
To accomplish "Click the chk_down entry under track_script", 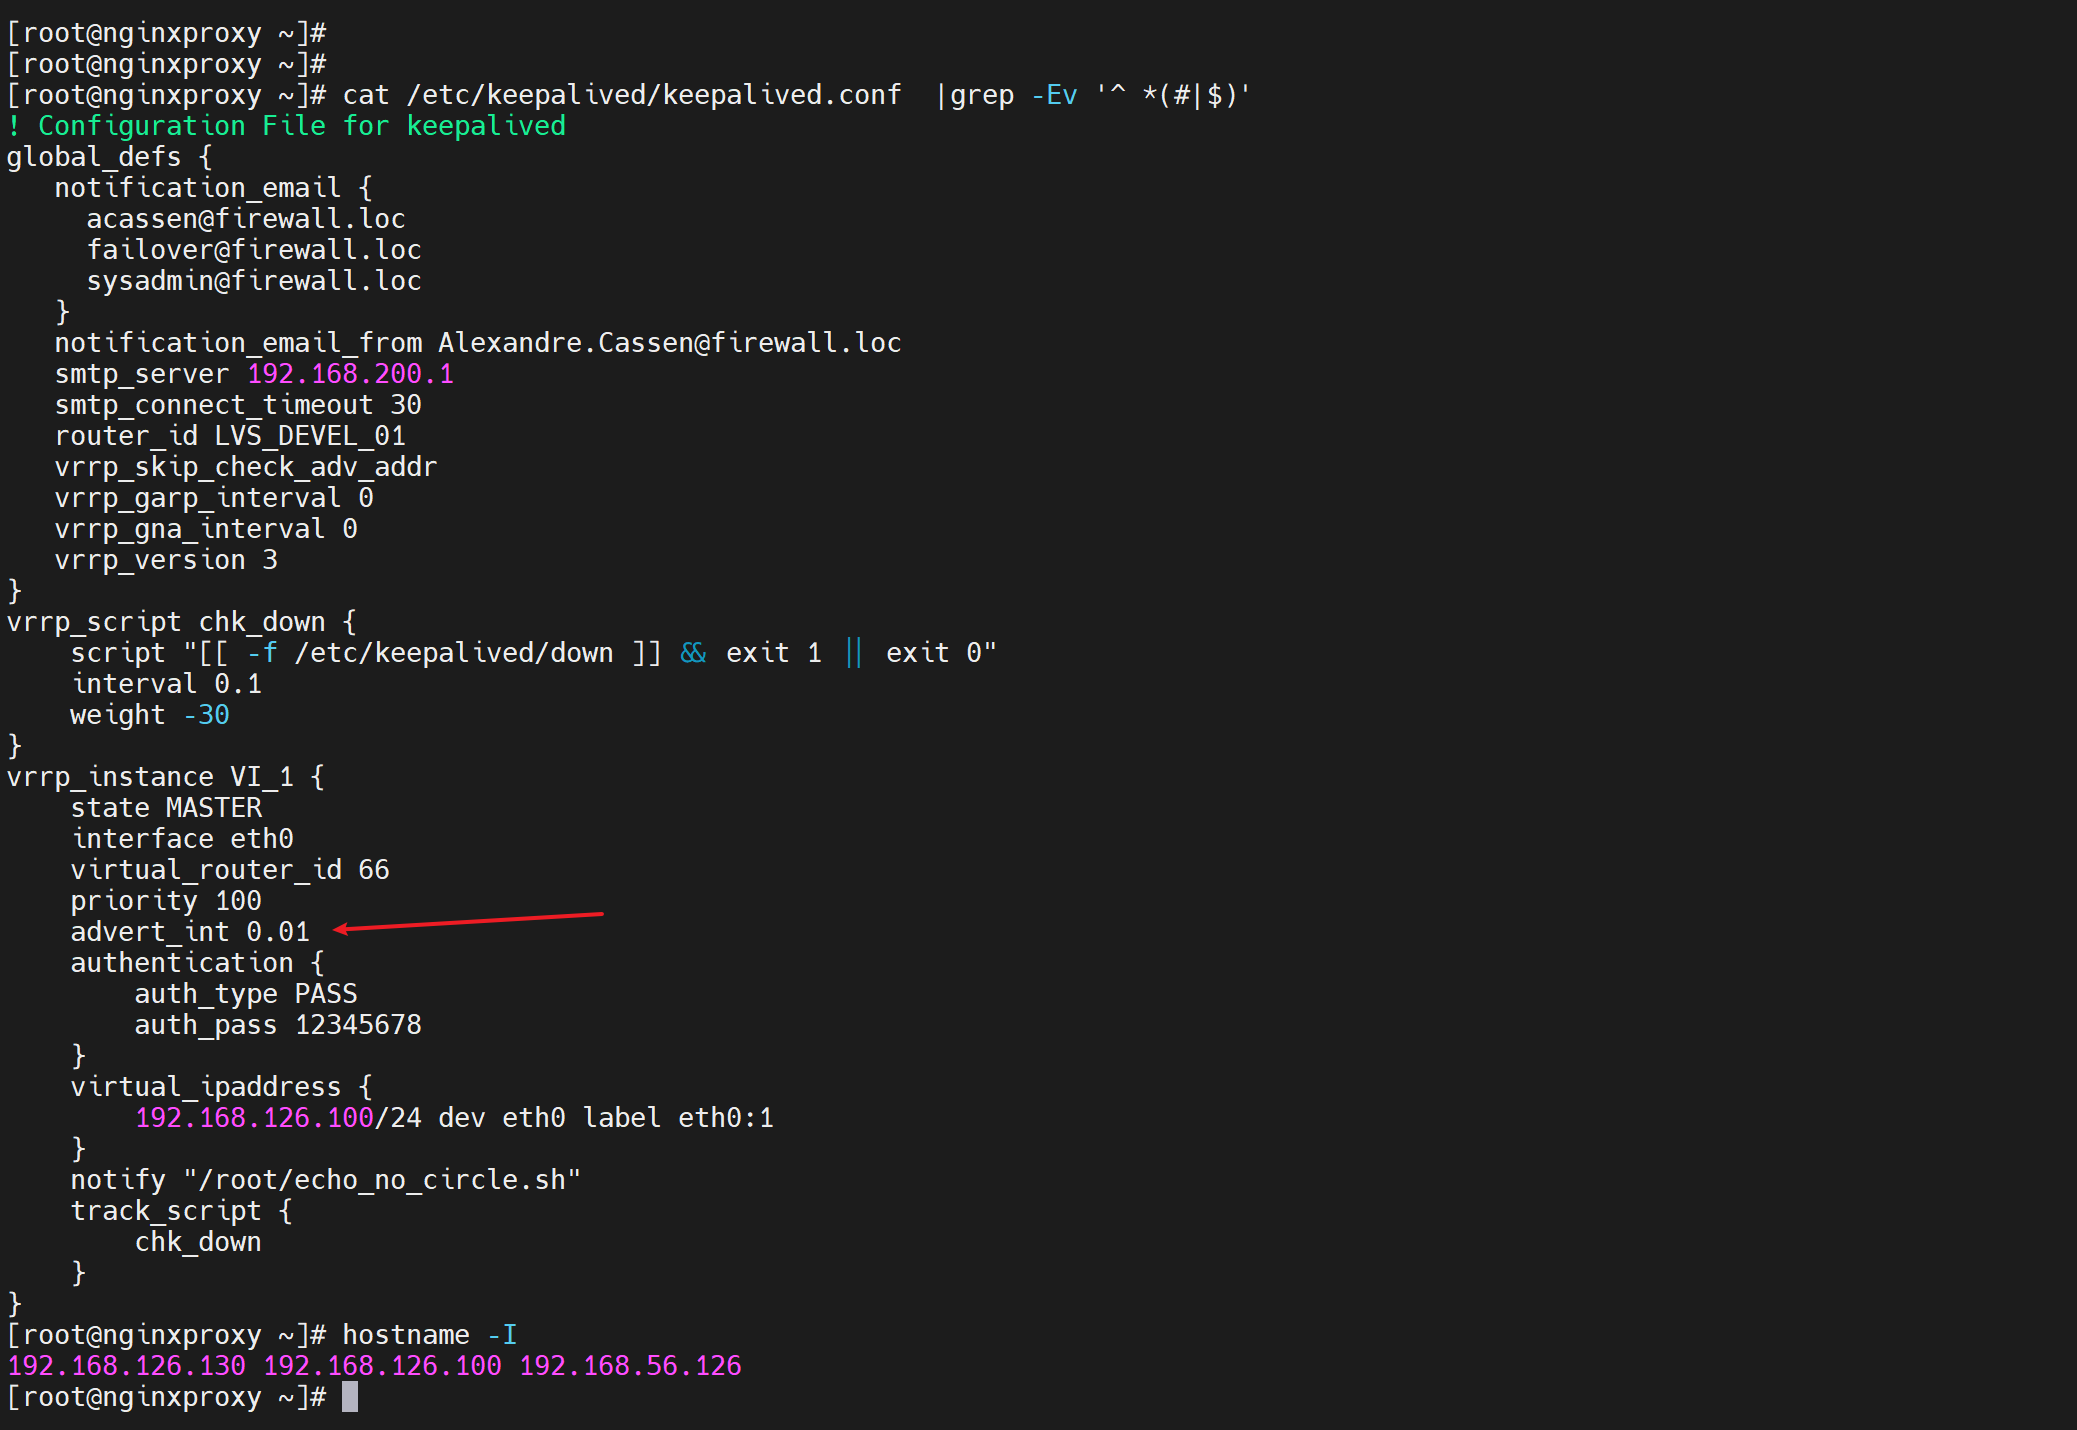I will 198,1242.
